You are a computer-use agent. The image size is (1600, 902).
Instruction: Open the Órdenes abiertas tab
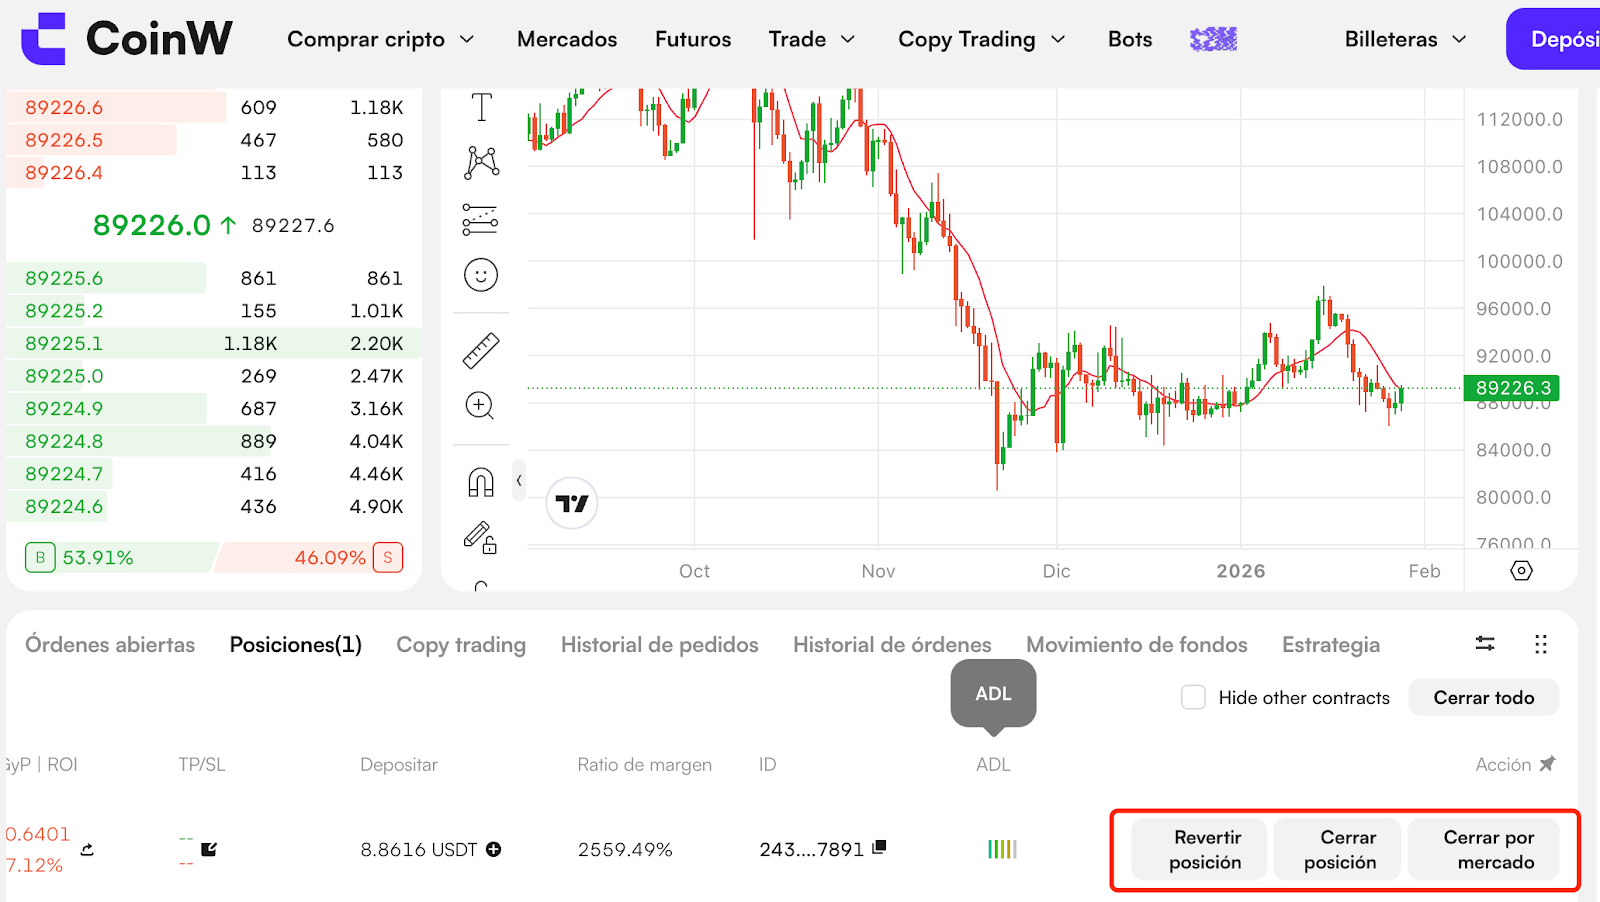coord(110,645)
